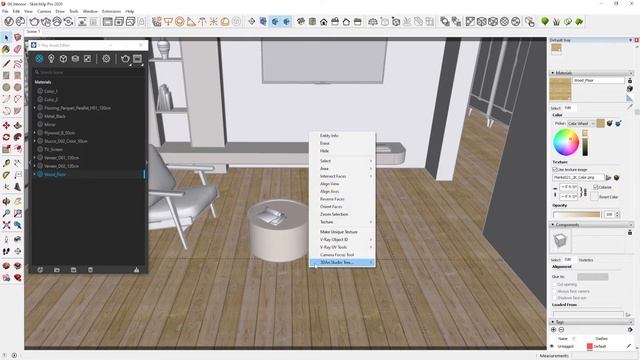Toggle Always face camera checkbox
The width and height of the screenshot is (640, 360).
555,291
